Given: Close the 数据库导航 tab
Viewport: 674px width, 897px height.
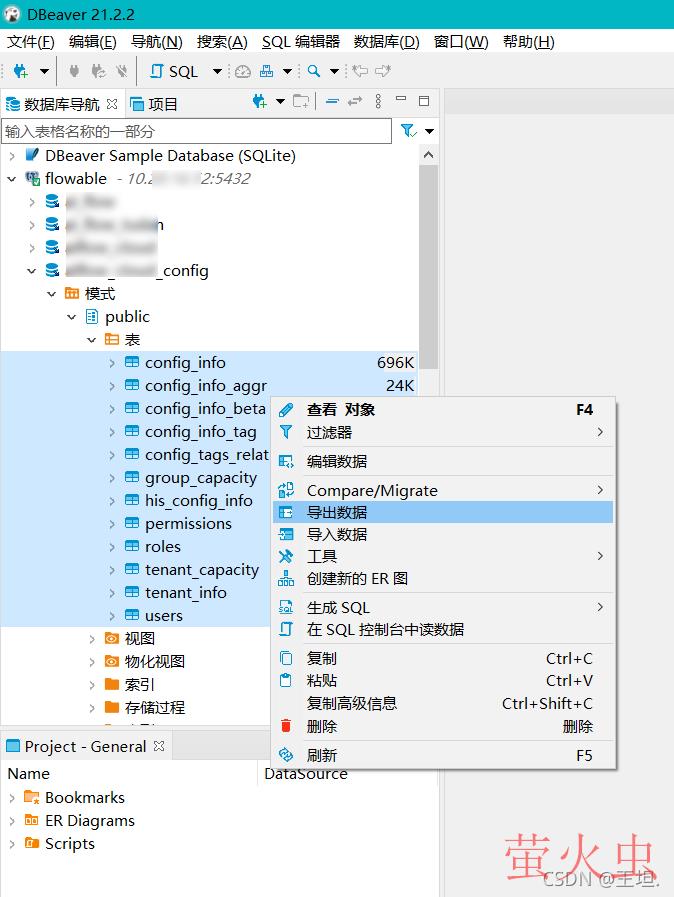Looking at the screenshot, I should click(x=112, y=104).
